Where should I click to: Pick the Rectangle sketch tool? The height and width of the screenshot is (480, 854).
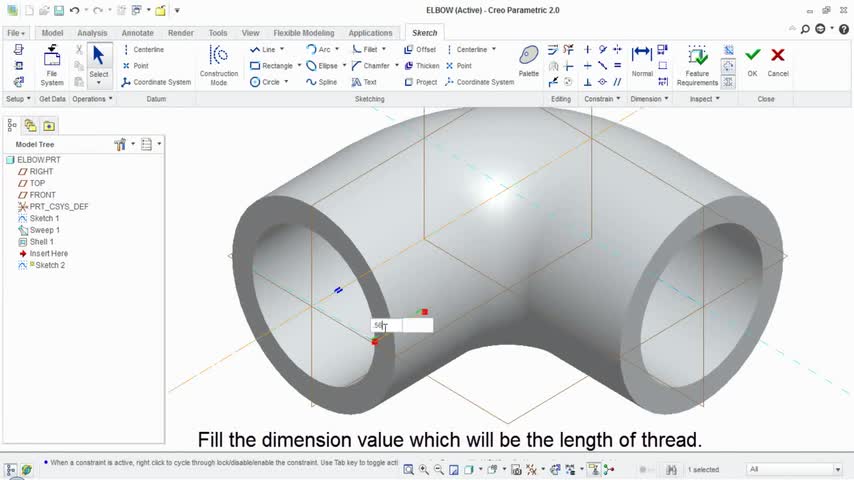(x=272, y=66)
